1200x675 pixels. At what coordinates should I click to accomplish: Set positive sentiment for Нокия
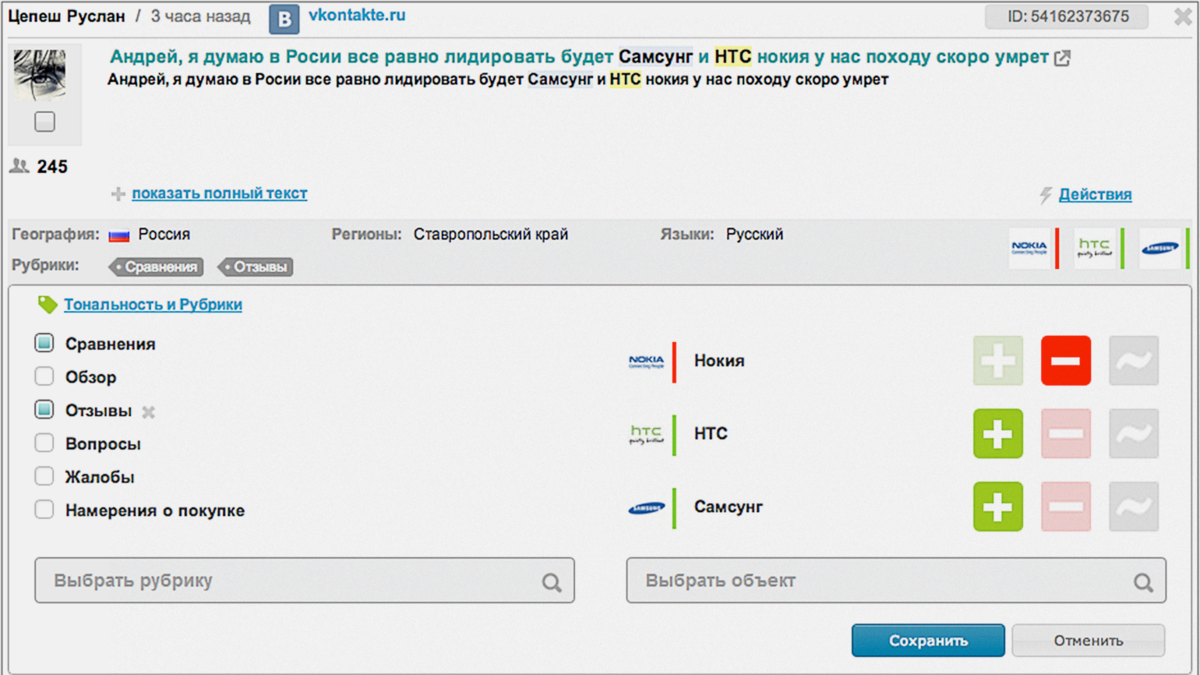998,361
